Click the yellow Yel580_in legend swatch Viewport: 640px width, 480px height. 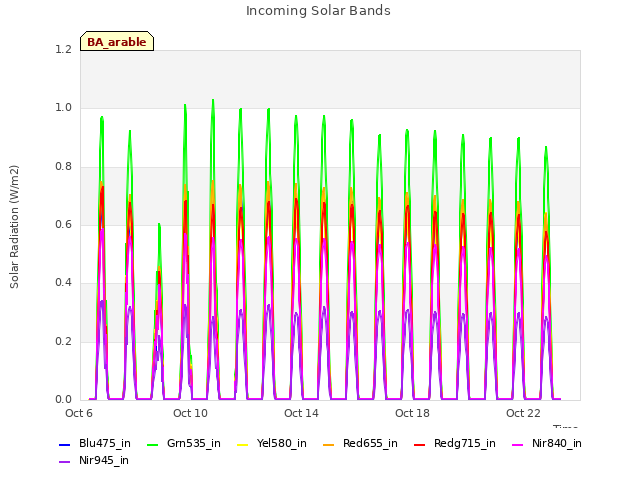click(242, 444)
